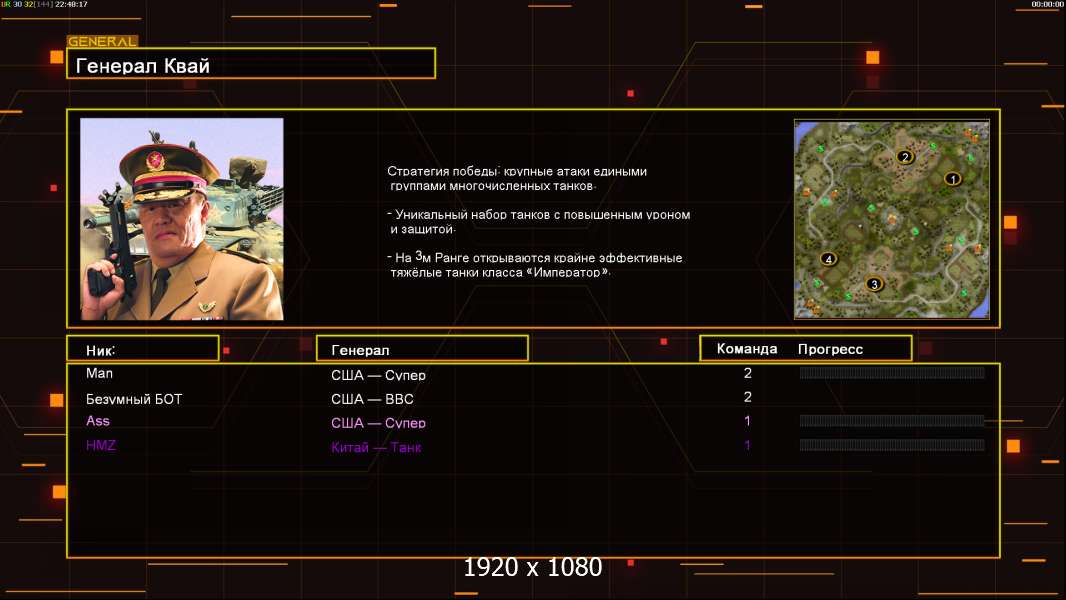Click the loading progress bar for HMZ
This screenshot has height=600, width=1066.
[891, 445]
